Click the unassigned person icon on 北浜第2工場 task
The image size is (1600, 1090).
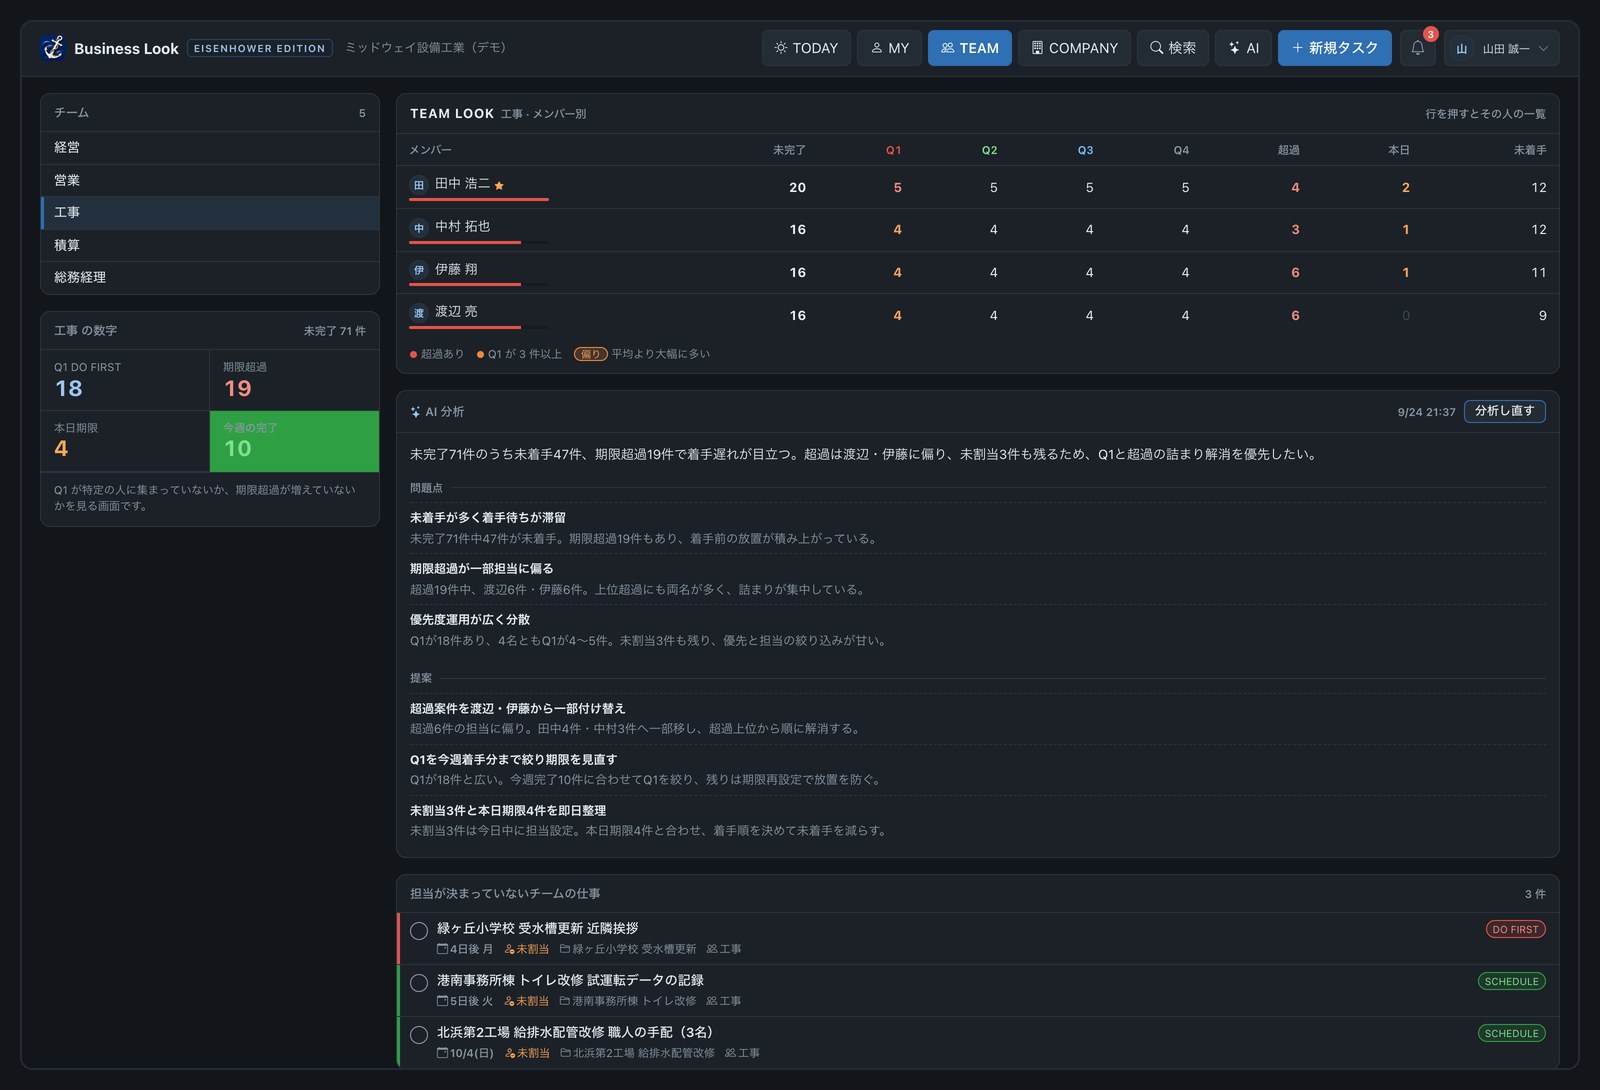[510, 1053]
